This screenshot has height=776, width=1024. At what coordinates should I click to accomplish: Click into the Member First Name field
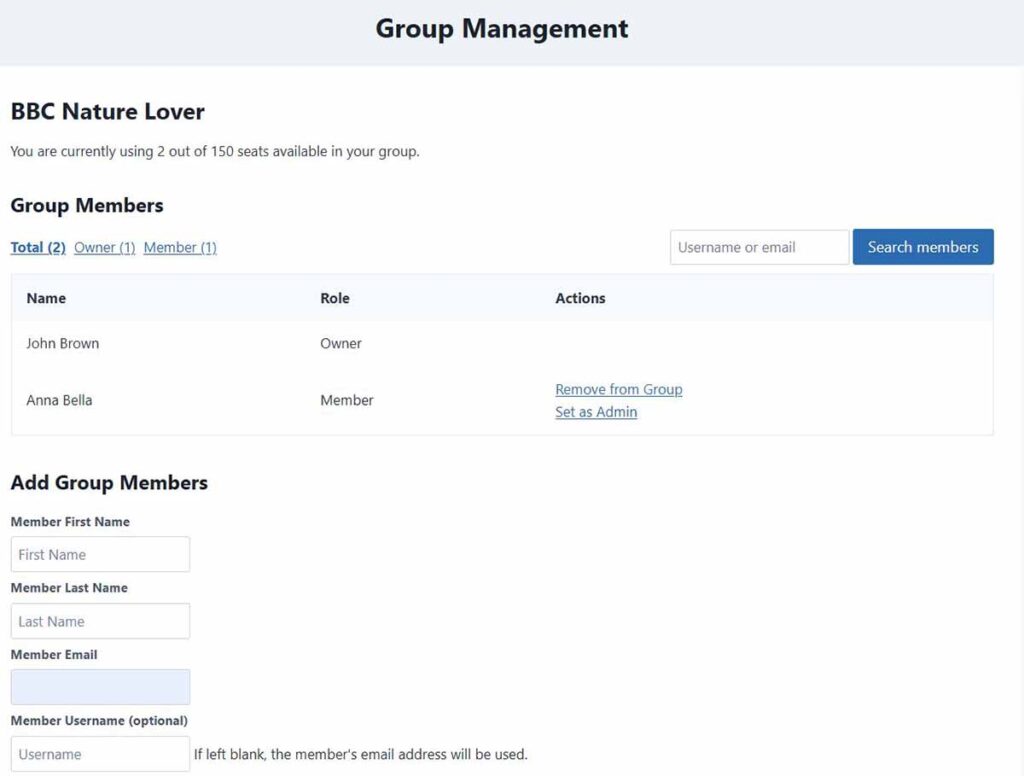100,554
